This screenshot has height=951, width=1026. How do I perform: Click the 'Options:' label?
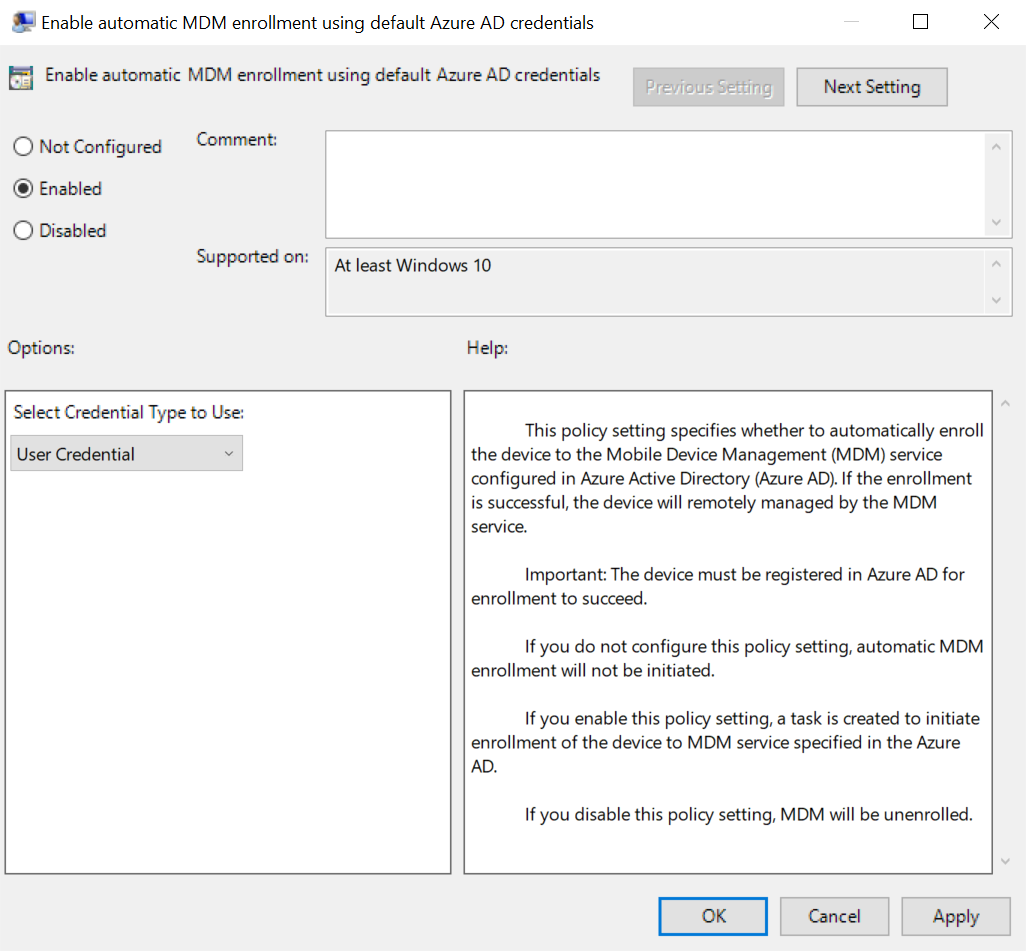[x=41, y=348]
